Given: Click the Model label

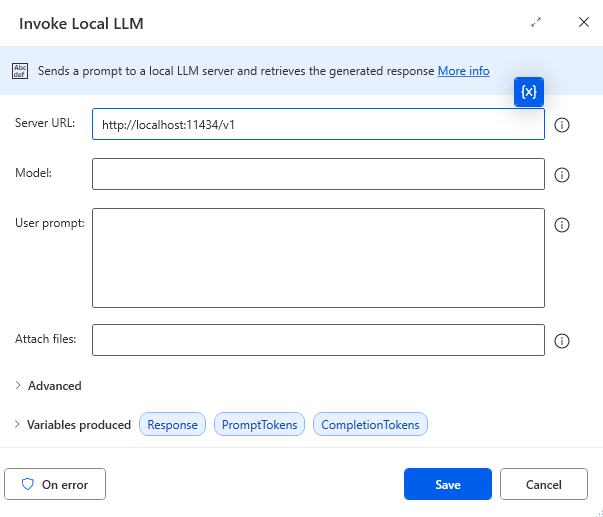Looking at the screenshot, I should coord(33,173).
